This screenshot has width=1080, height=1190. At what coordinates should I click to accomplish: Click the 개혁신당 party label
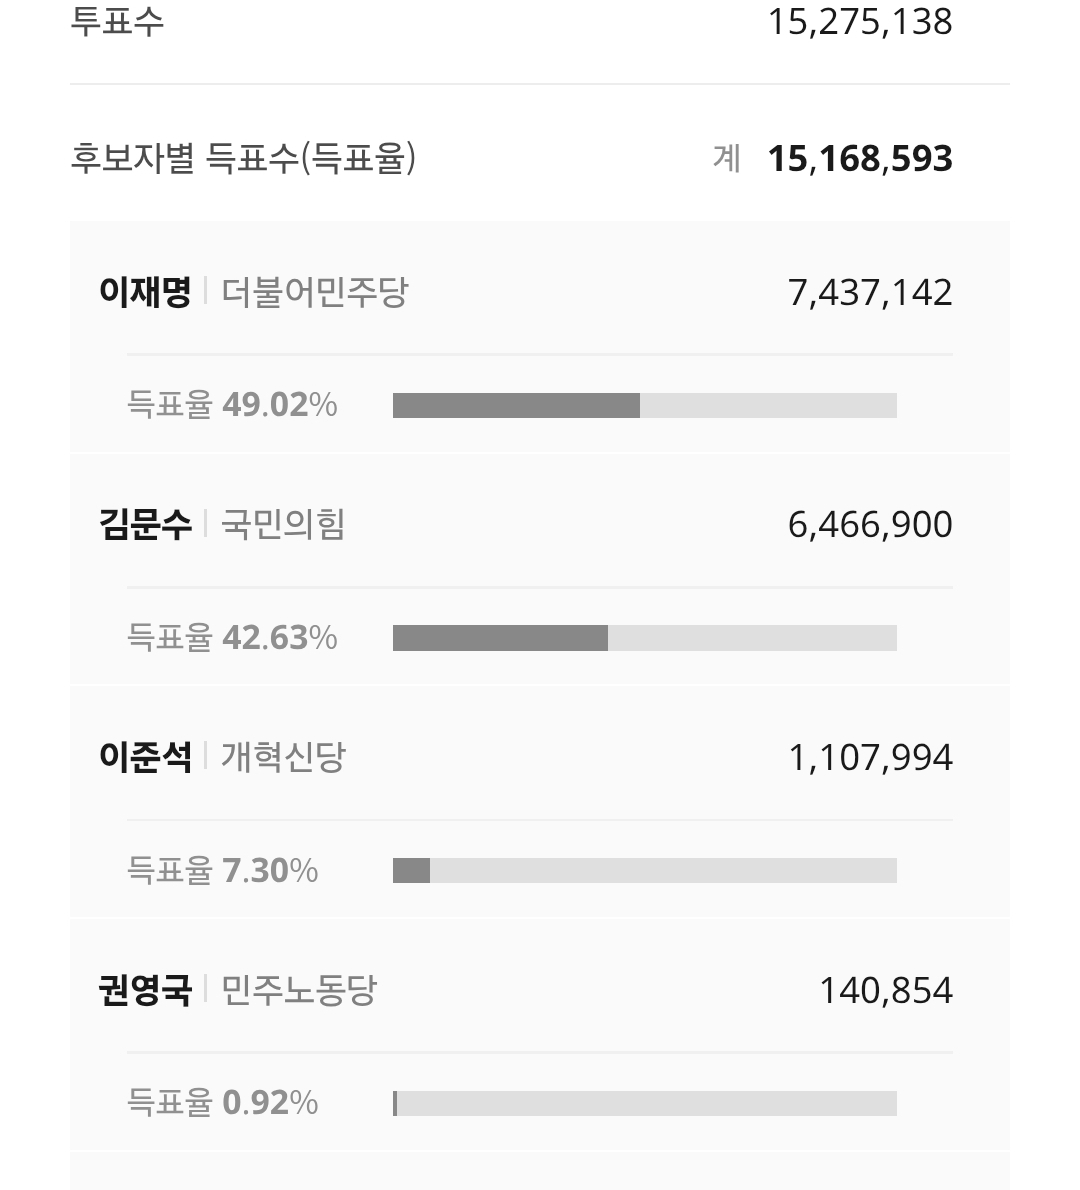pyautogui.click(x=282, y=757)
